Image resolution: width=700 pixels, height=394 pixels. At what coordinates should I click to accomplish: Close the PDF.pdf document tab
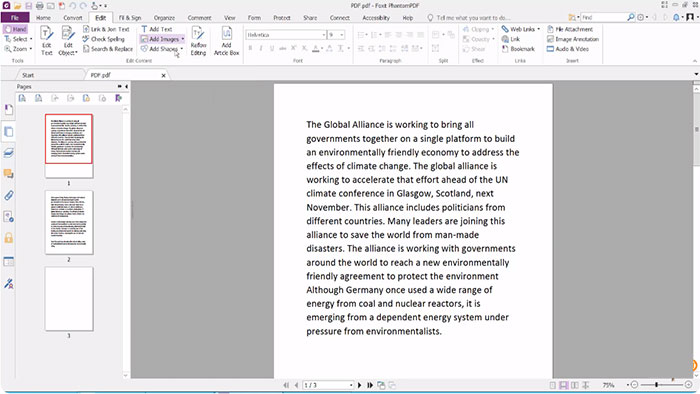163,75
